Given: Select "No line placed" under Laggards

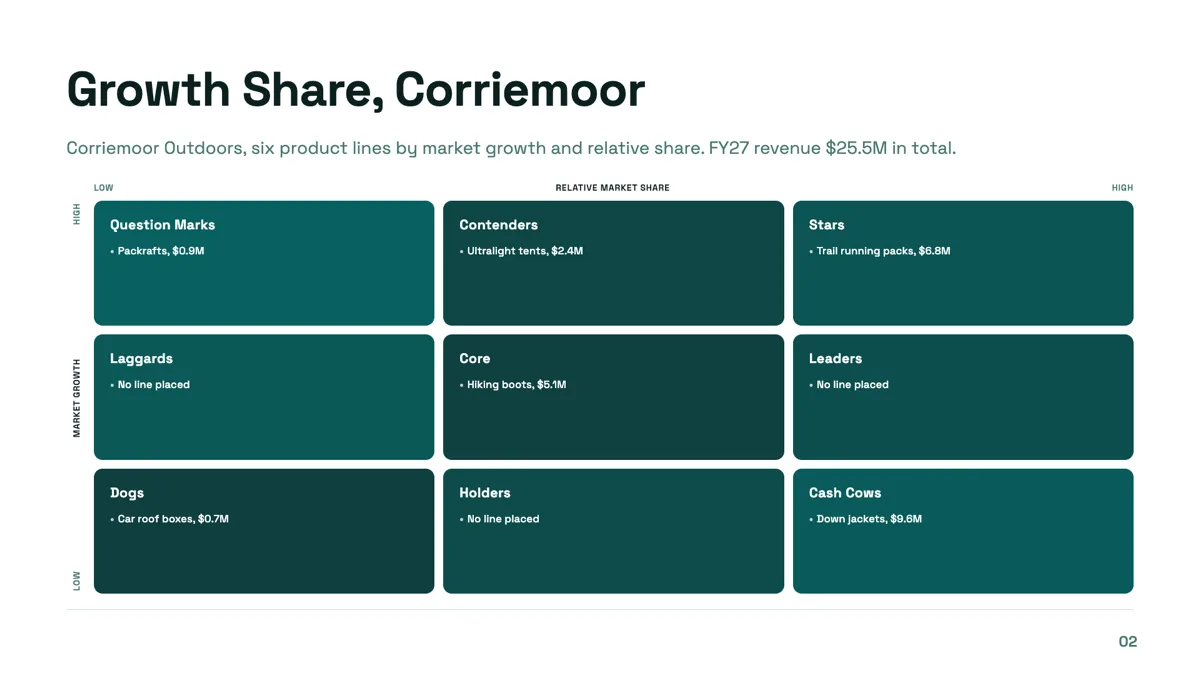Looking at the screenshot, I should coord(154,384).
